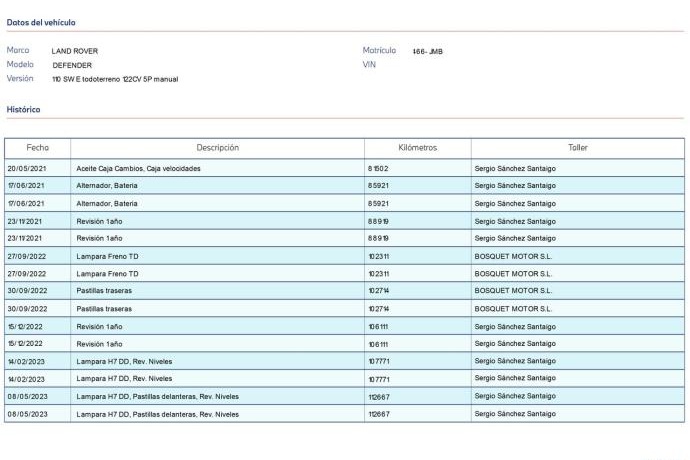Select the workshop name in the 20/05/2021 row
The height and width of the screenshot is (460, 690).
click(514, 169)
